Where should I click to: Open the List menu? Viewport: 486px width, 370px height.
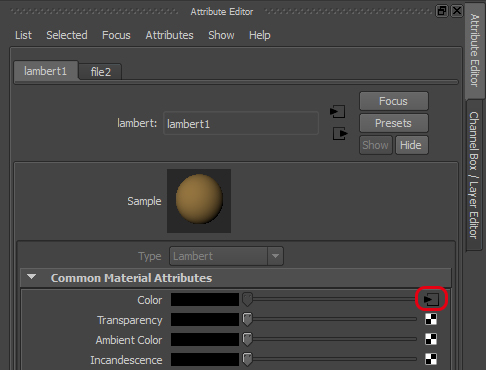[23, 35]
